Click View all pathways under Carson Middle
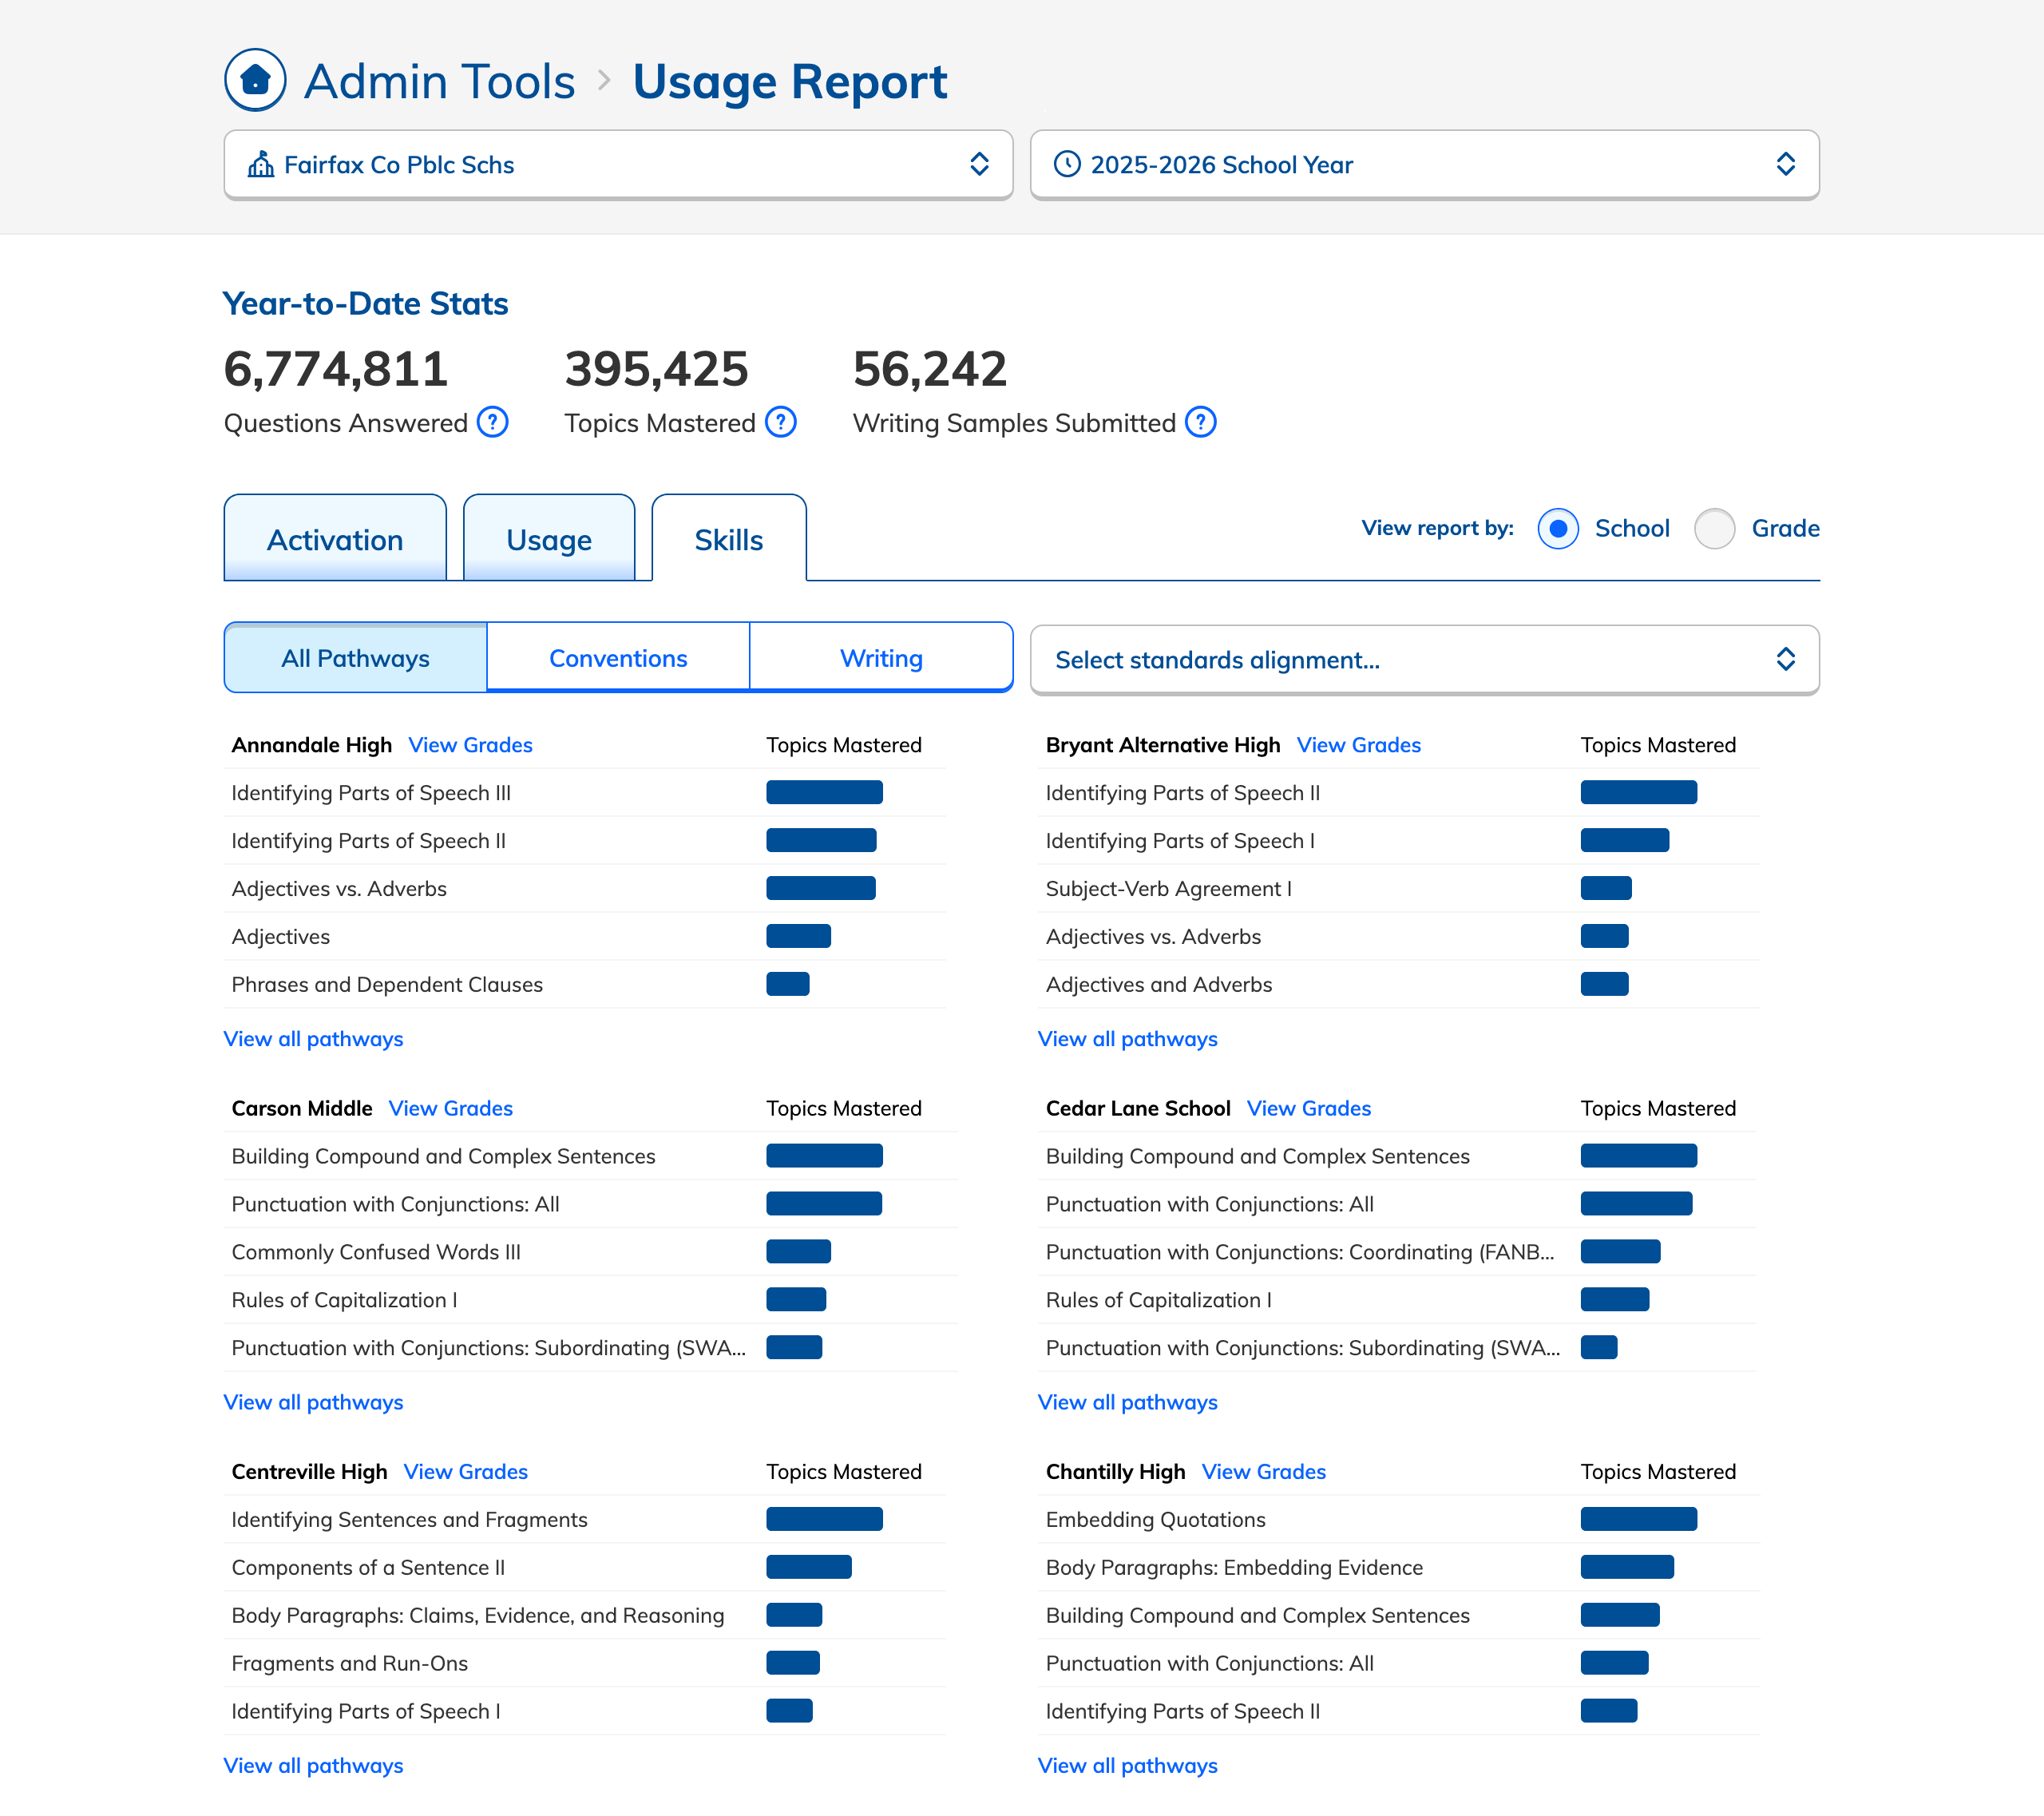This screenshot has height=1816, width=2044. coord(313,1402)
